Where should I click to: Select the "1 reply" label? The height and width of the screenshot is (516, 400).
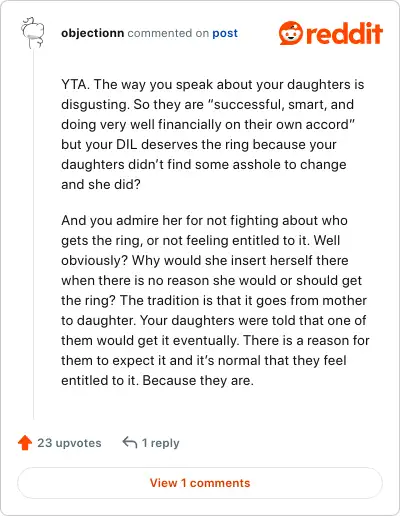pos(160,443)
